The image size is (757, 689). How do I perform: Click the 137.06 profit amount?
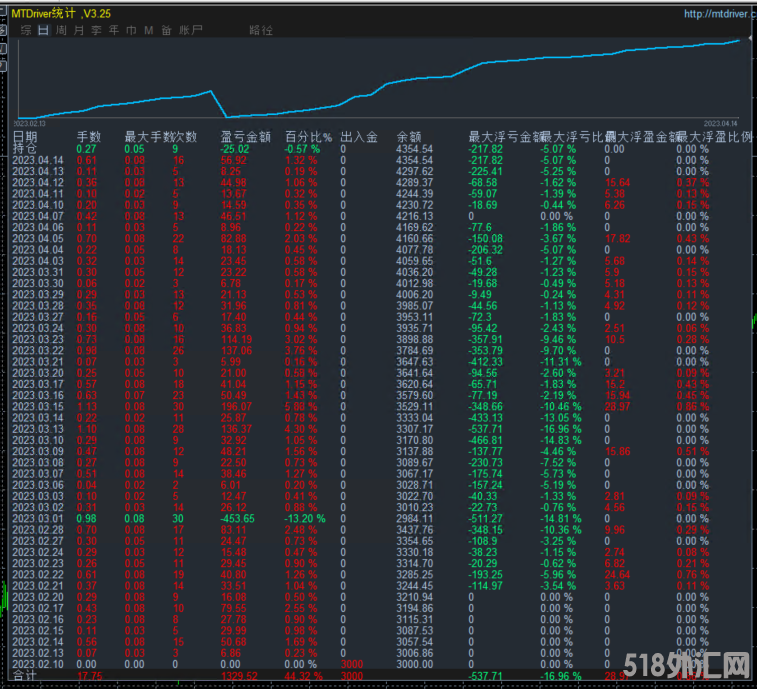tap(237, 351)
